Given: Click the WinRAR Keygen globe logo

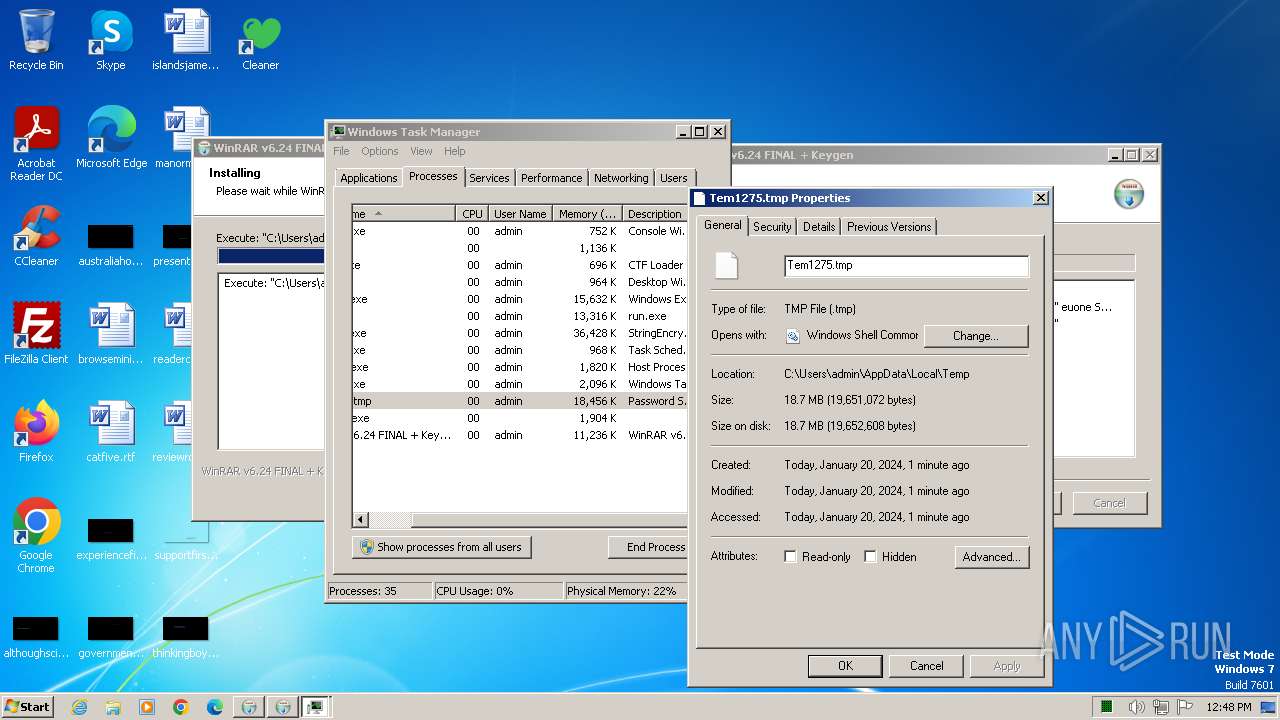Looking at the screenshot, I should coord(1129,194).
